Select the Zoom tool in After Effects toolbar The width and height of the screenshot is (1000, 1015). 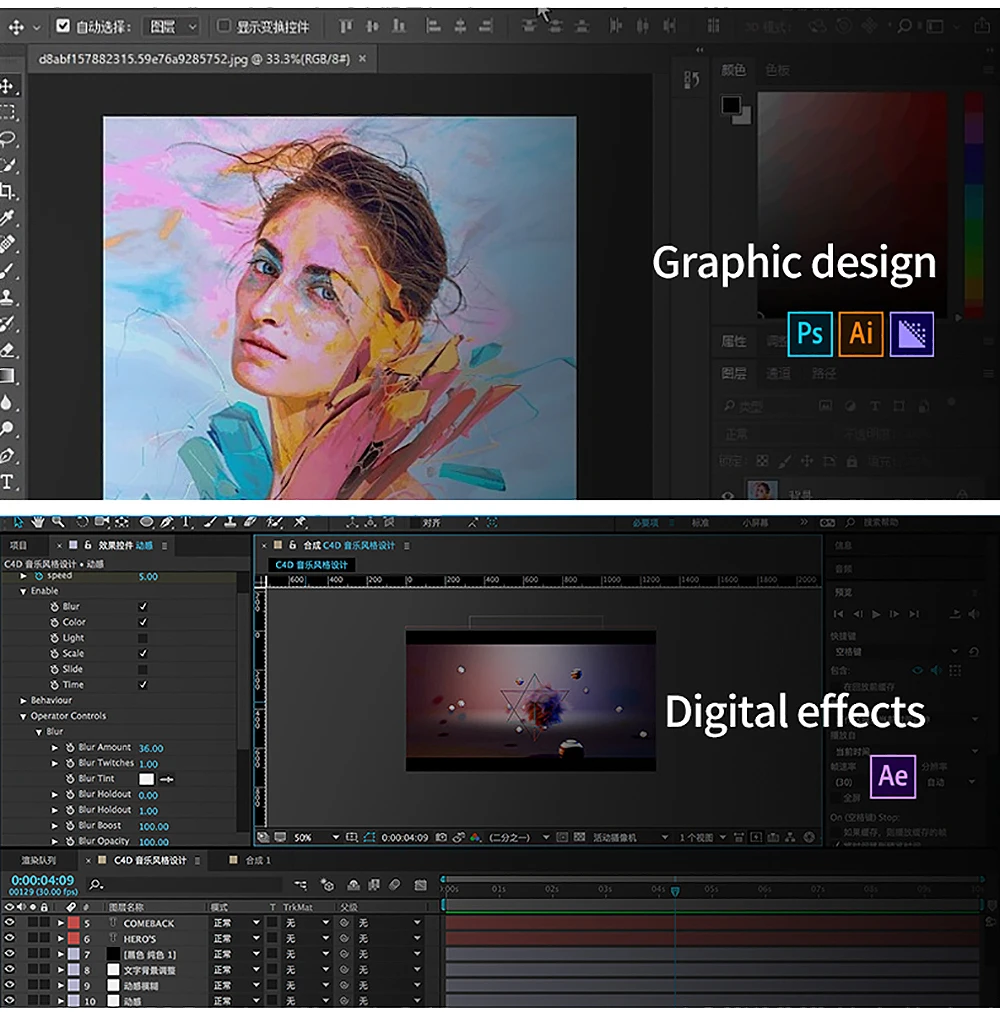tap(58, 521)
